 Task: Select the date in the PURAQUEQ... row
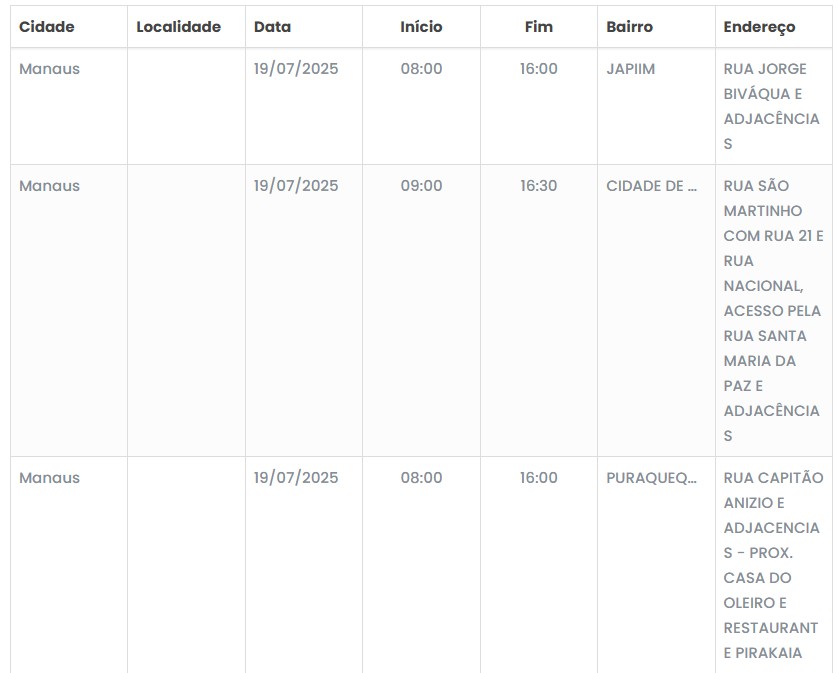point(295,478)
